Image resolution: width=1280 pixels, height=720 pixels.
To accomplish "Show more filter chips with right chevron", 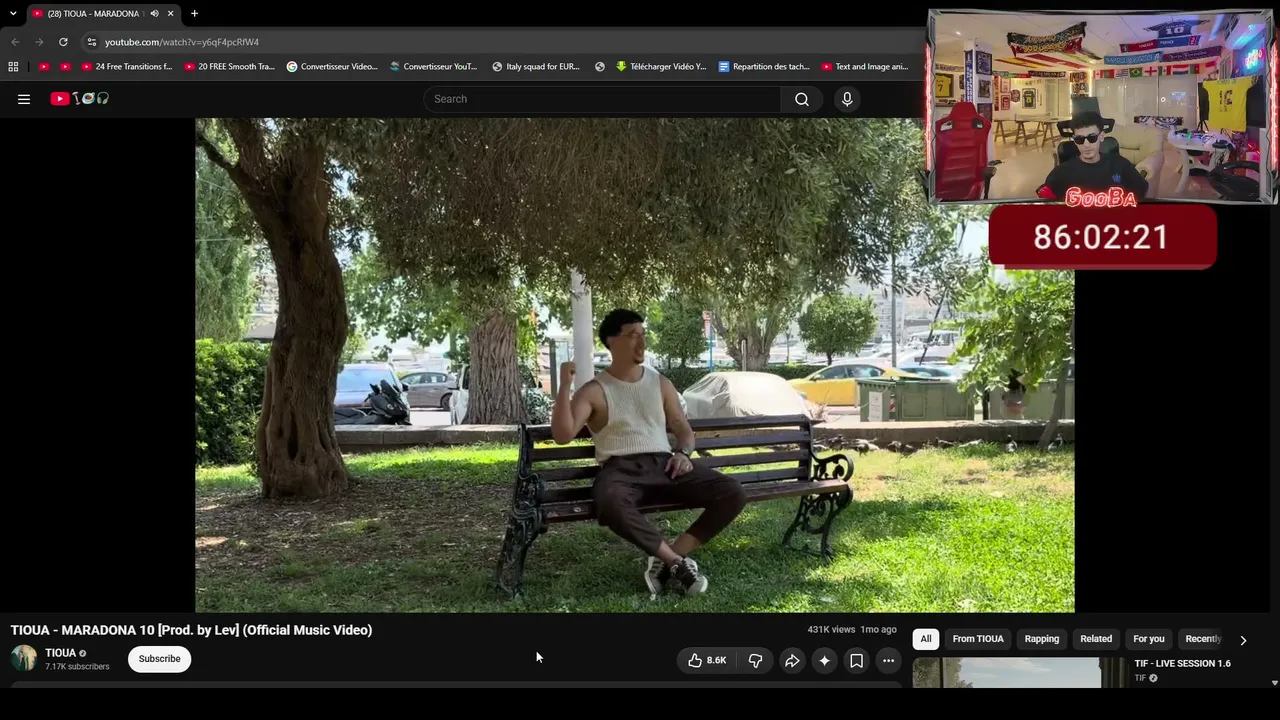I will click(x=1243, y=640).
